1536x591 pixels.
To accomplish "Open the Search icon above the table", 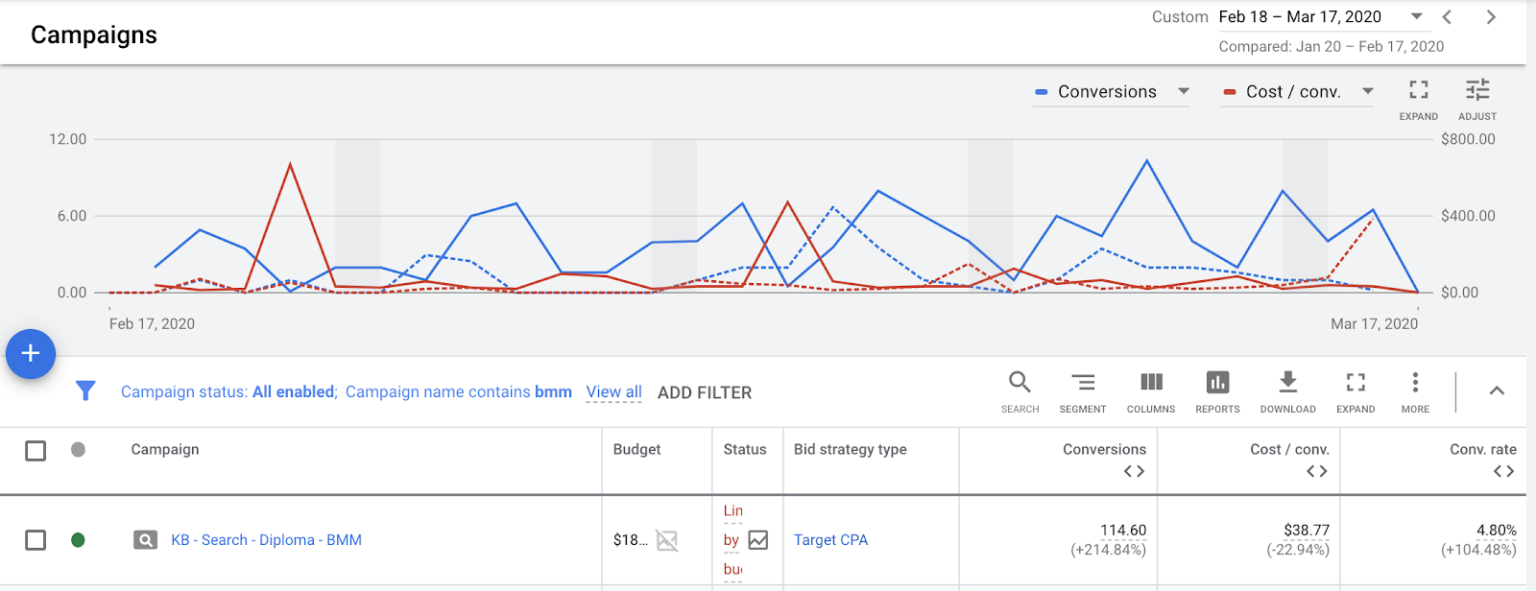I will (1020, 383).
